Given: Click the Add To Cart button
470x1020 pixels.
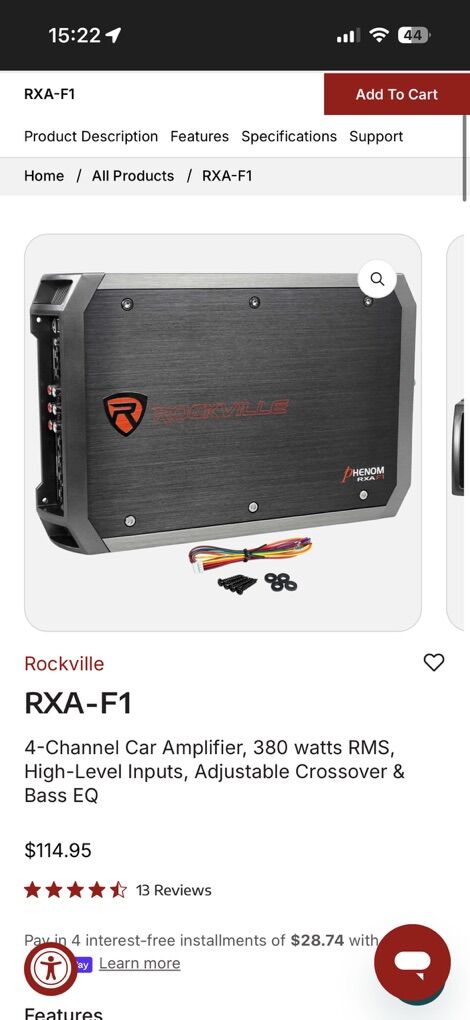Looking at the screenshot, I should 397,94.
